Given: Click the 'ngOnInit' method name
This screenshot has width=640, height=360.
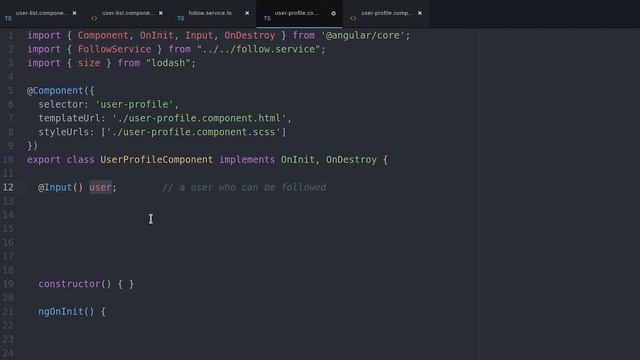Looking at the screenshot, I should coord(61,312).
